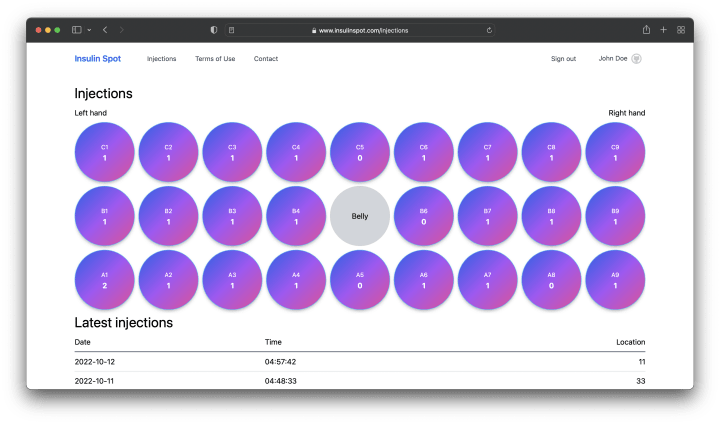Select injection spot B6
The width and height of the screenshot is (720, 424).
[x=424, y=216]
